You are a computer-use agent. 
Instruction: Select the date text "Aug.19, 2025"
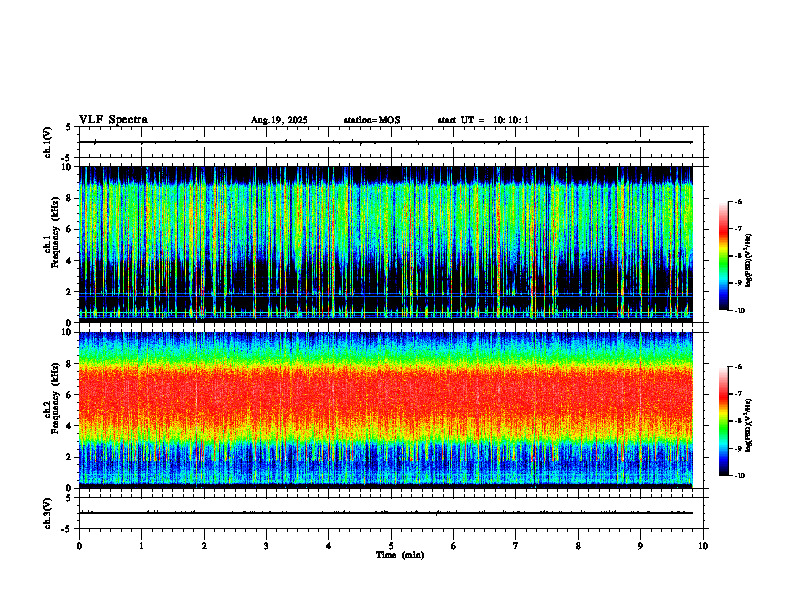point(279,120)
